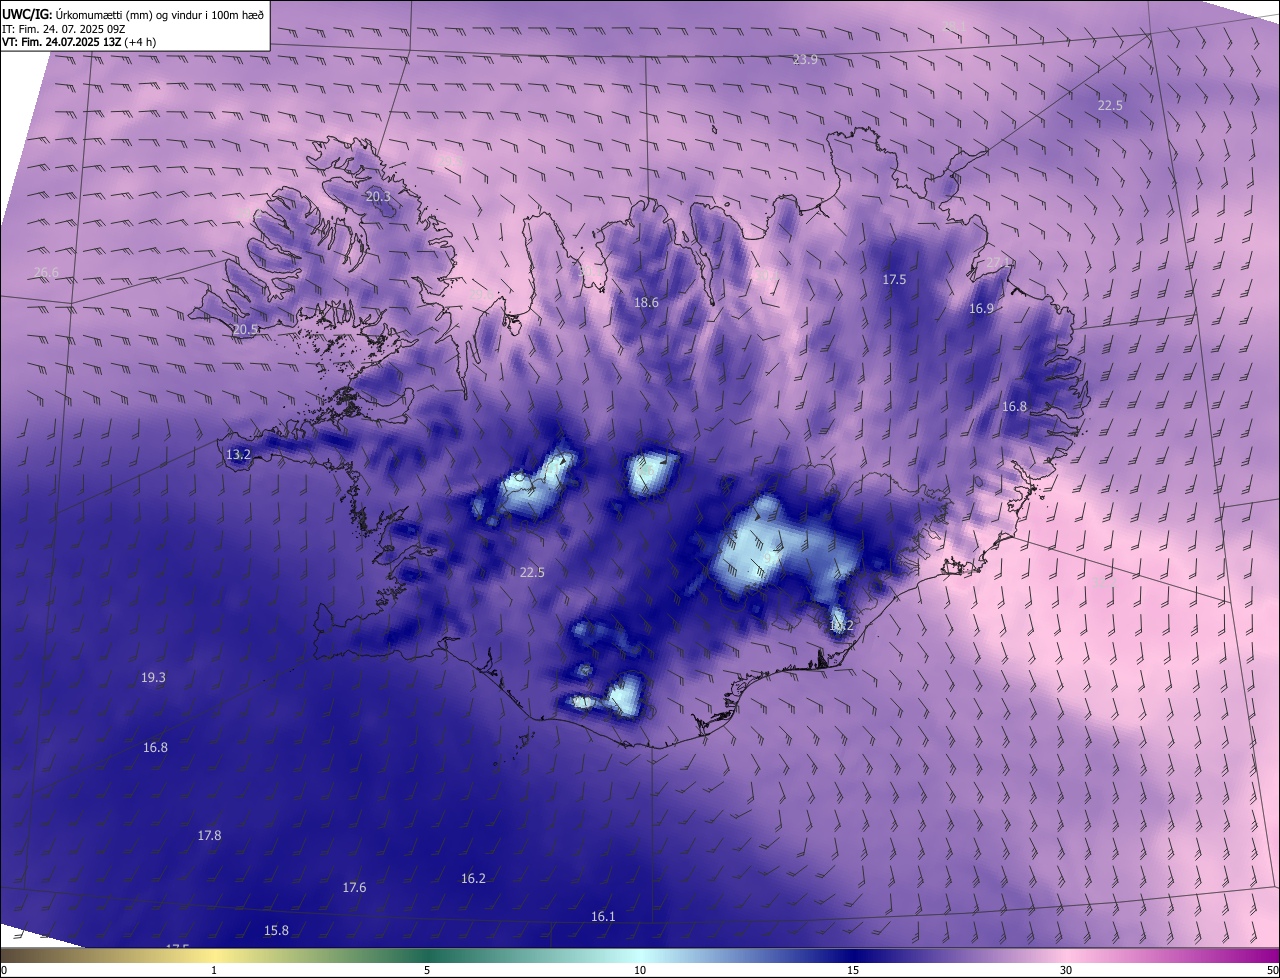Click the 26.6 value at the far west edge
This screenshot has height=978, width=1280.
[x=46, y=273]
